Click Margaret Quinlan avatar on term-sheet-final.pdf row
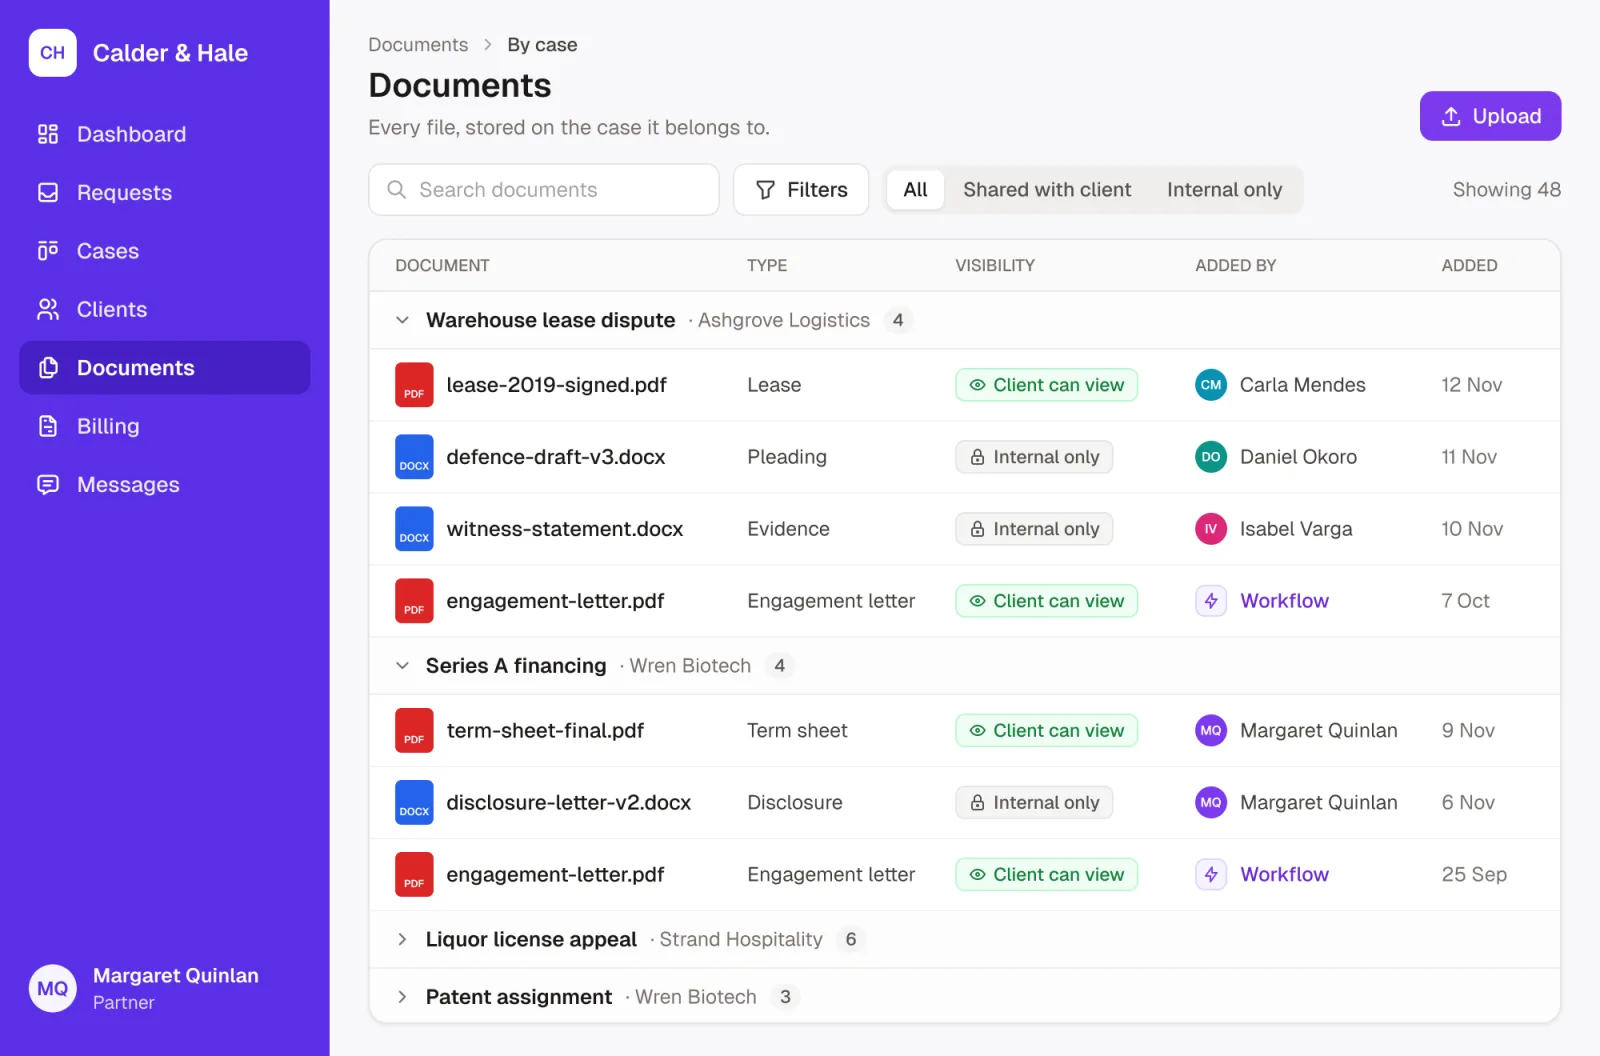1600x1056 pixels. coord(1211,731)
